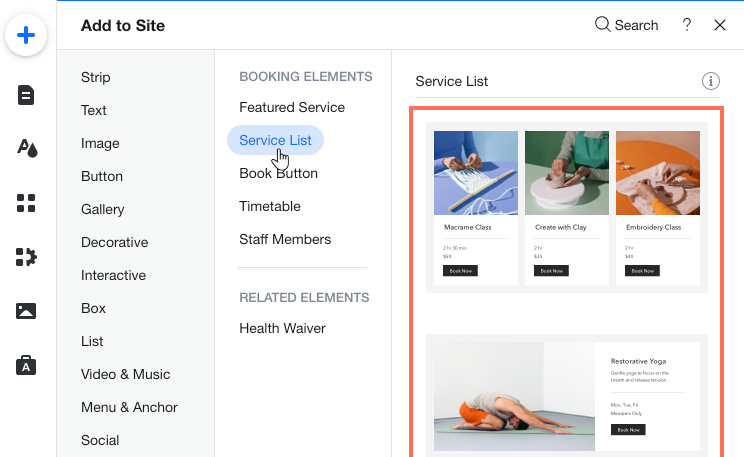Open the Site Design icon in sidebar
Image resolution: width=744 pixels, height=457 pixels.
[x=26, y=149]
